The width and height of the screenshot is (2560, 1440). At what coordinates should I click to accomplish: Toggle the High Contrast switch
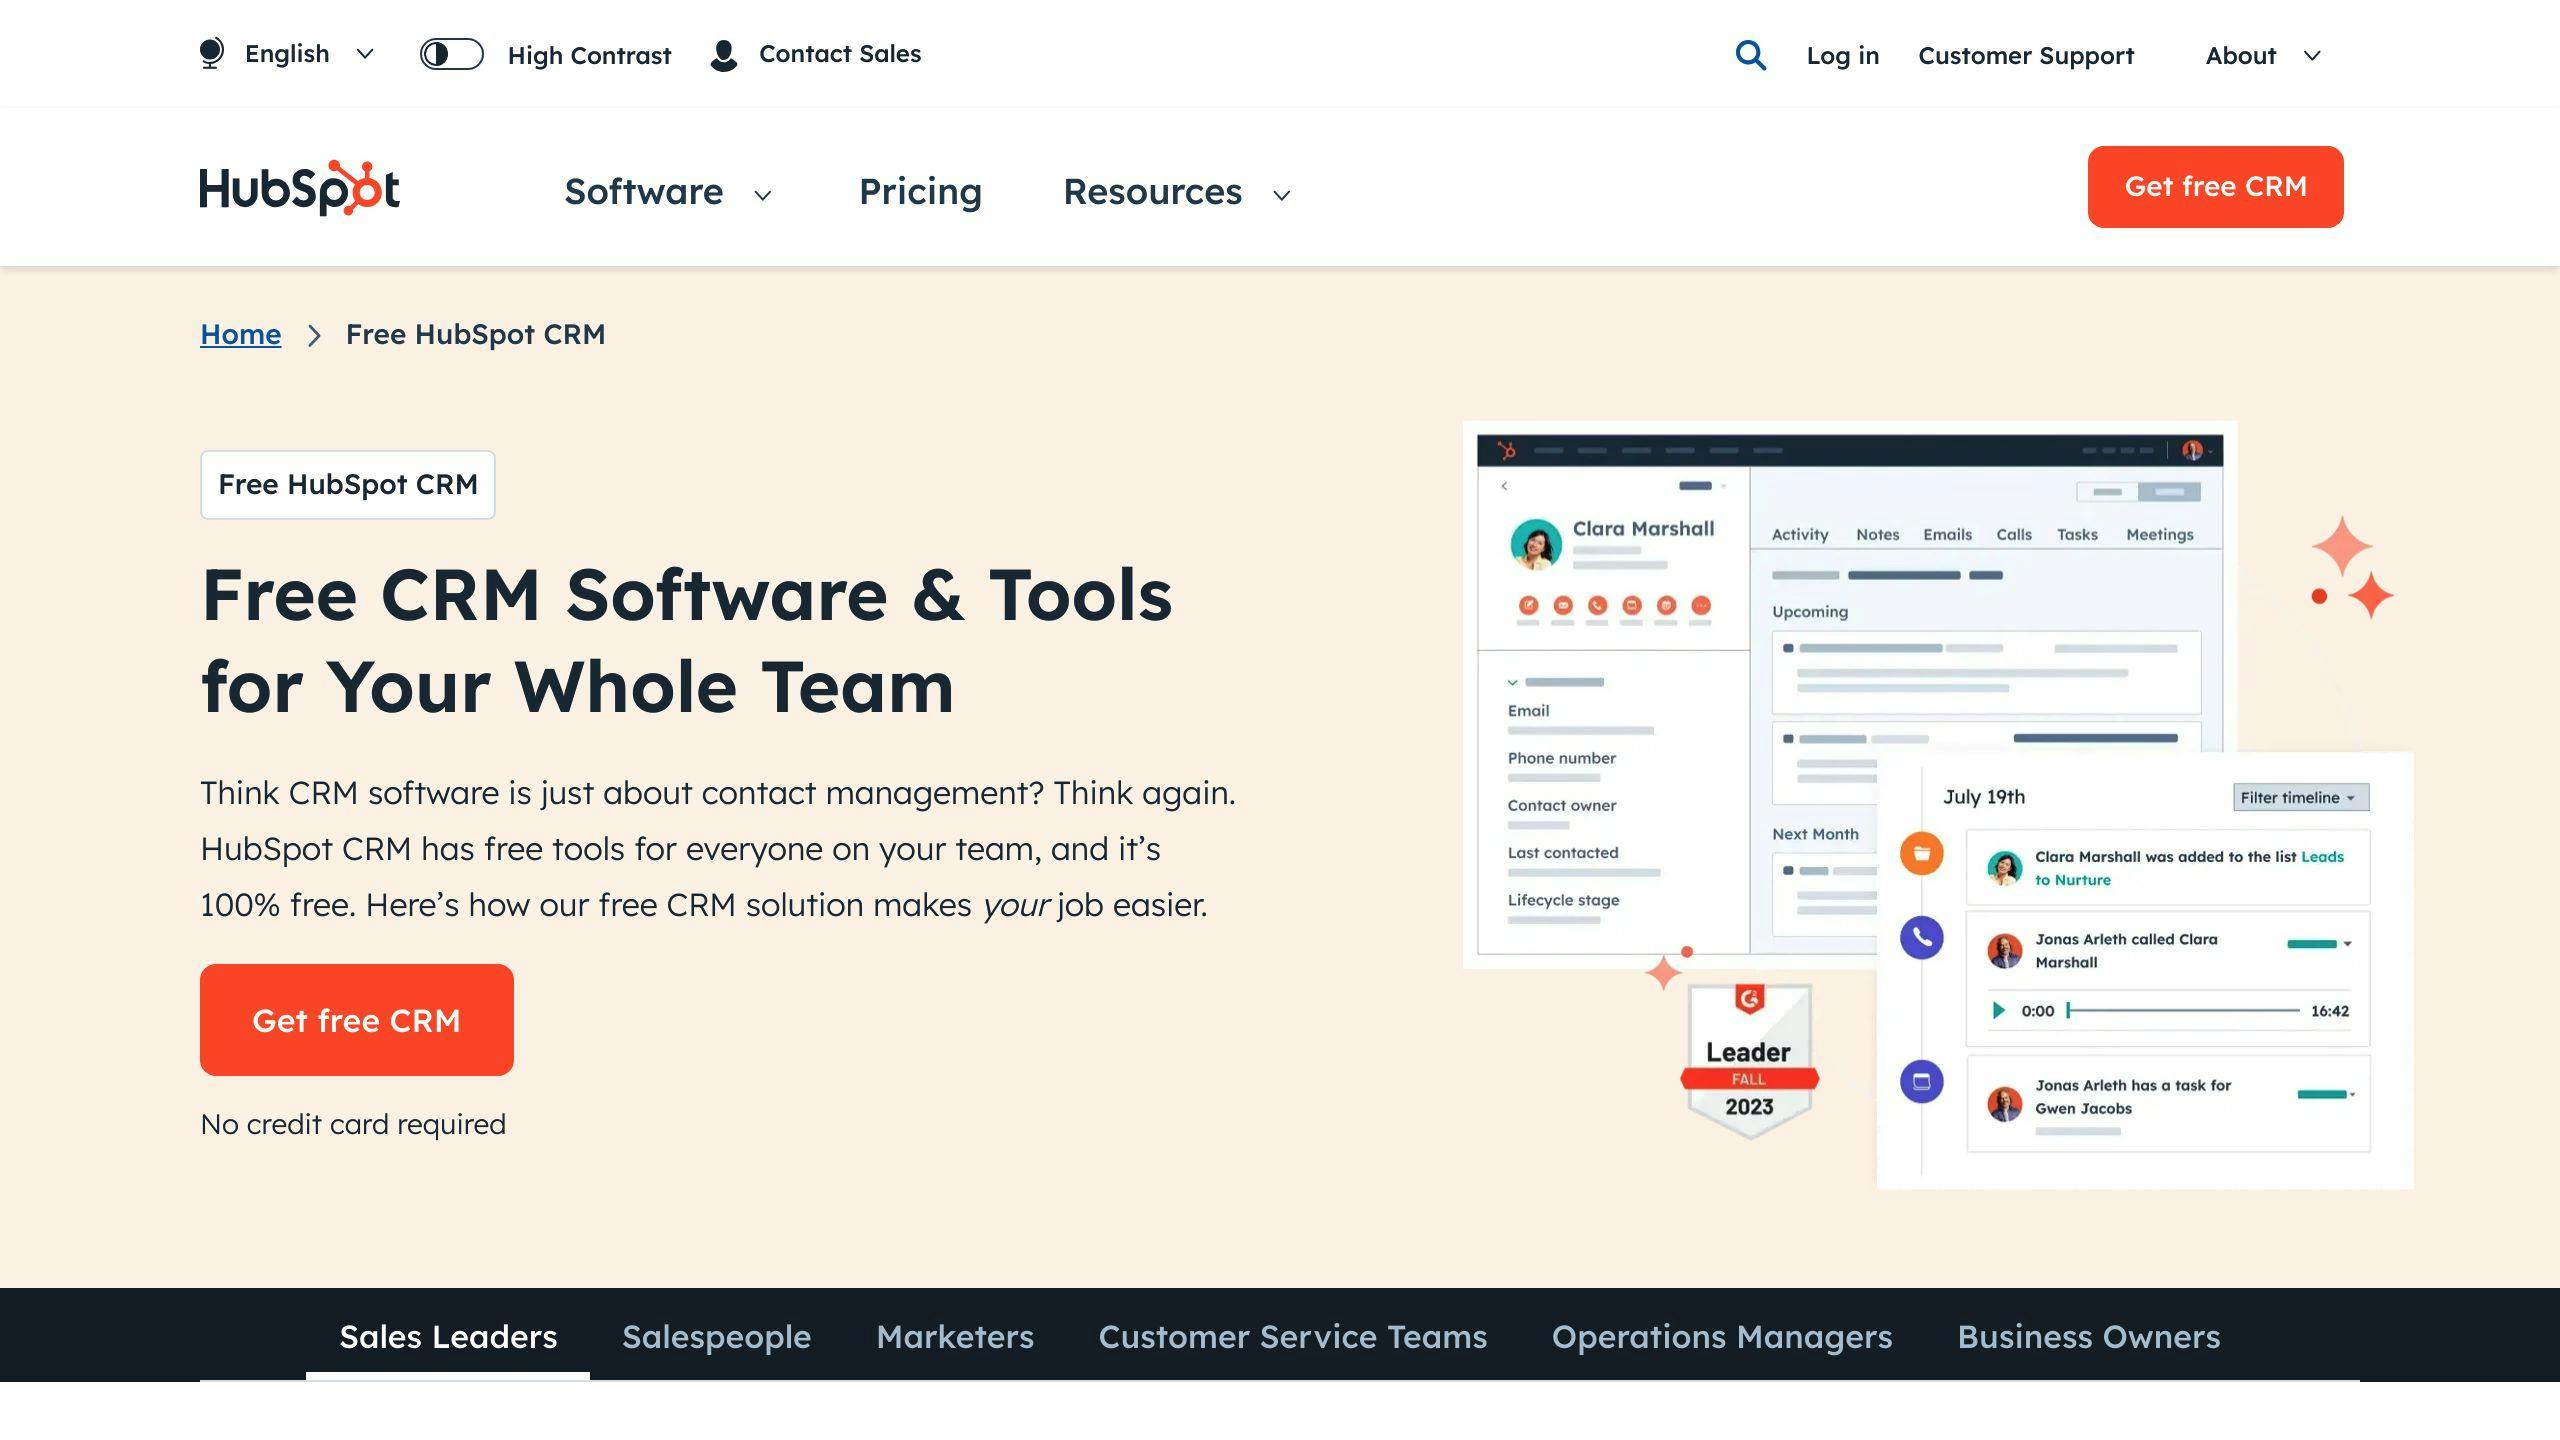451,54
